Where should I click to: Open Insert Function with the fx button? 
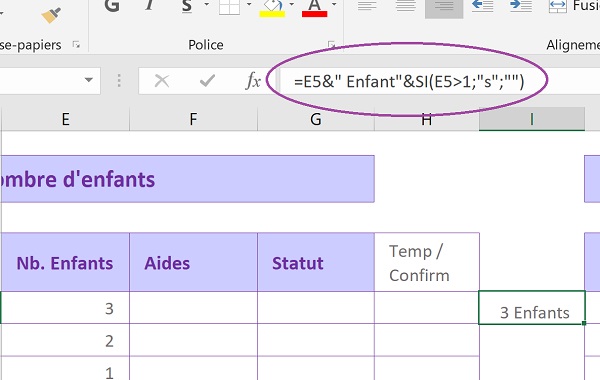(x=253, y=81)
